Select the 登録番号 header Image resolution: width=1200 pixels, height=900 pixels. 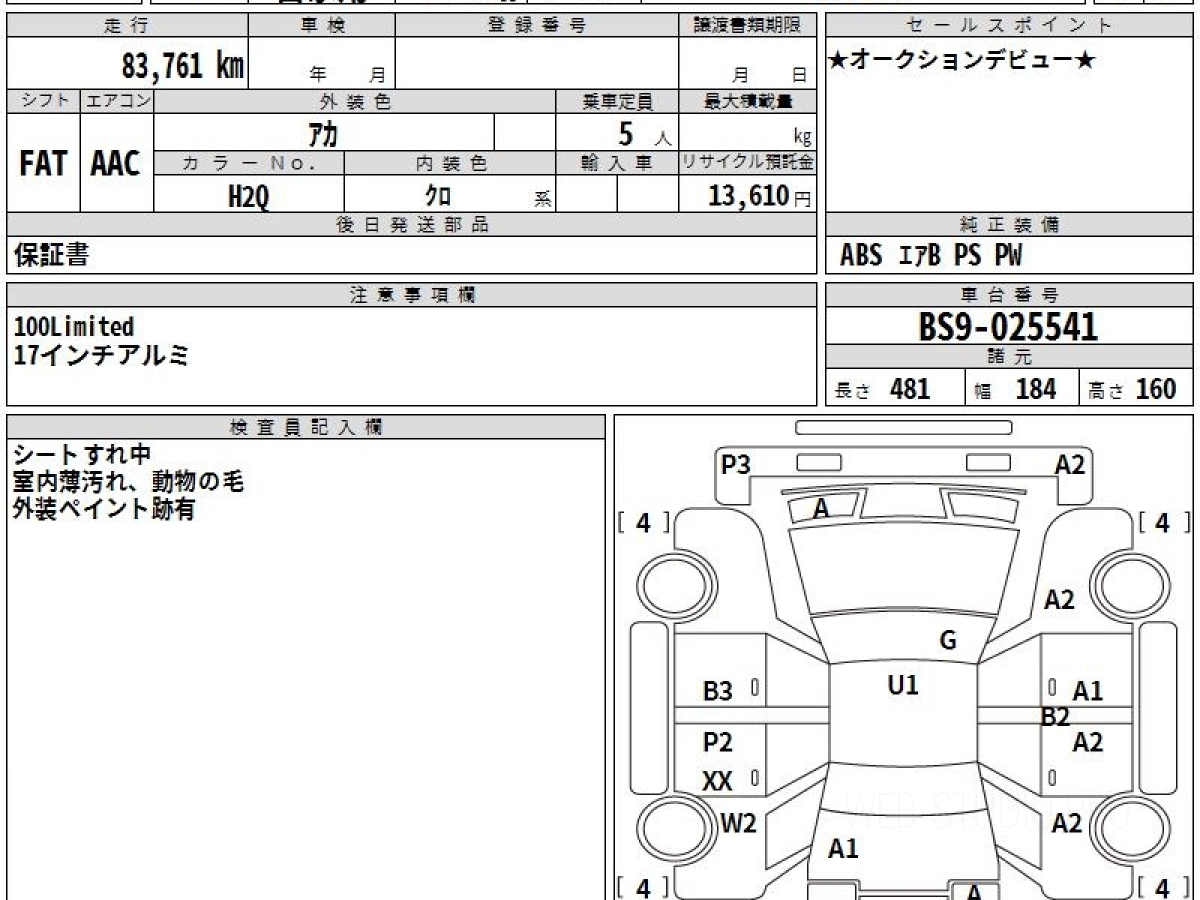(x=537, y=27)
